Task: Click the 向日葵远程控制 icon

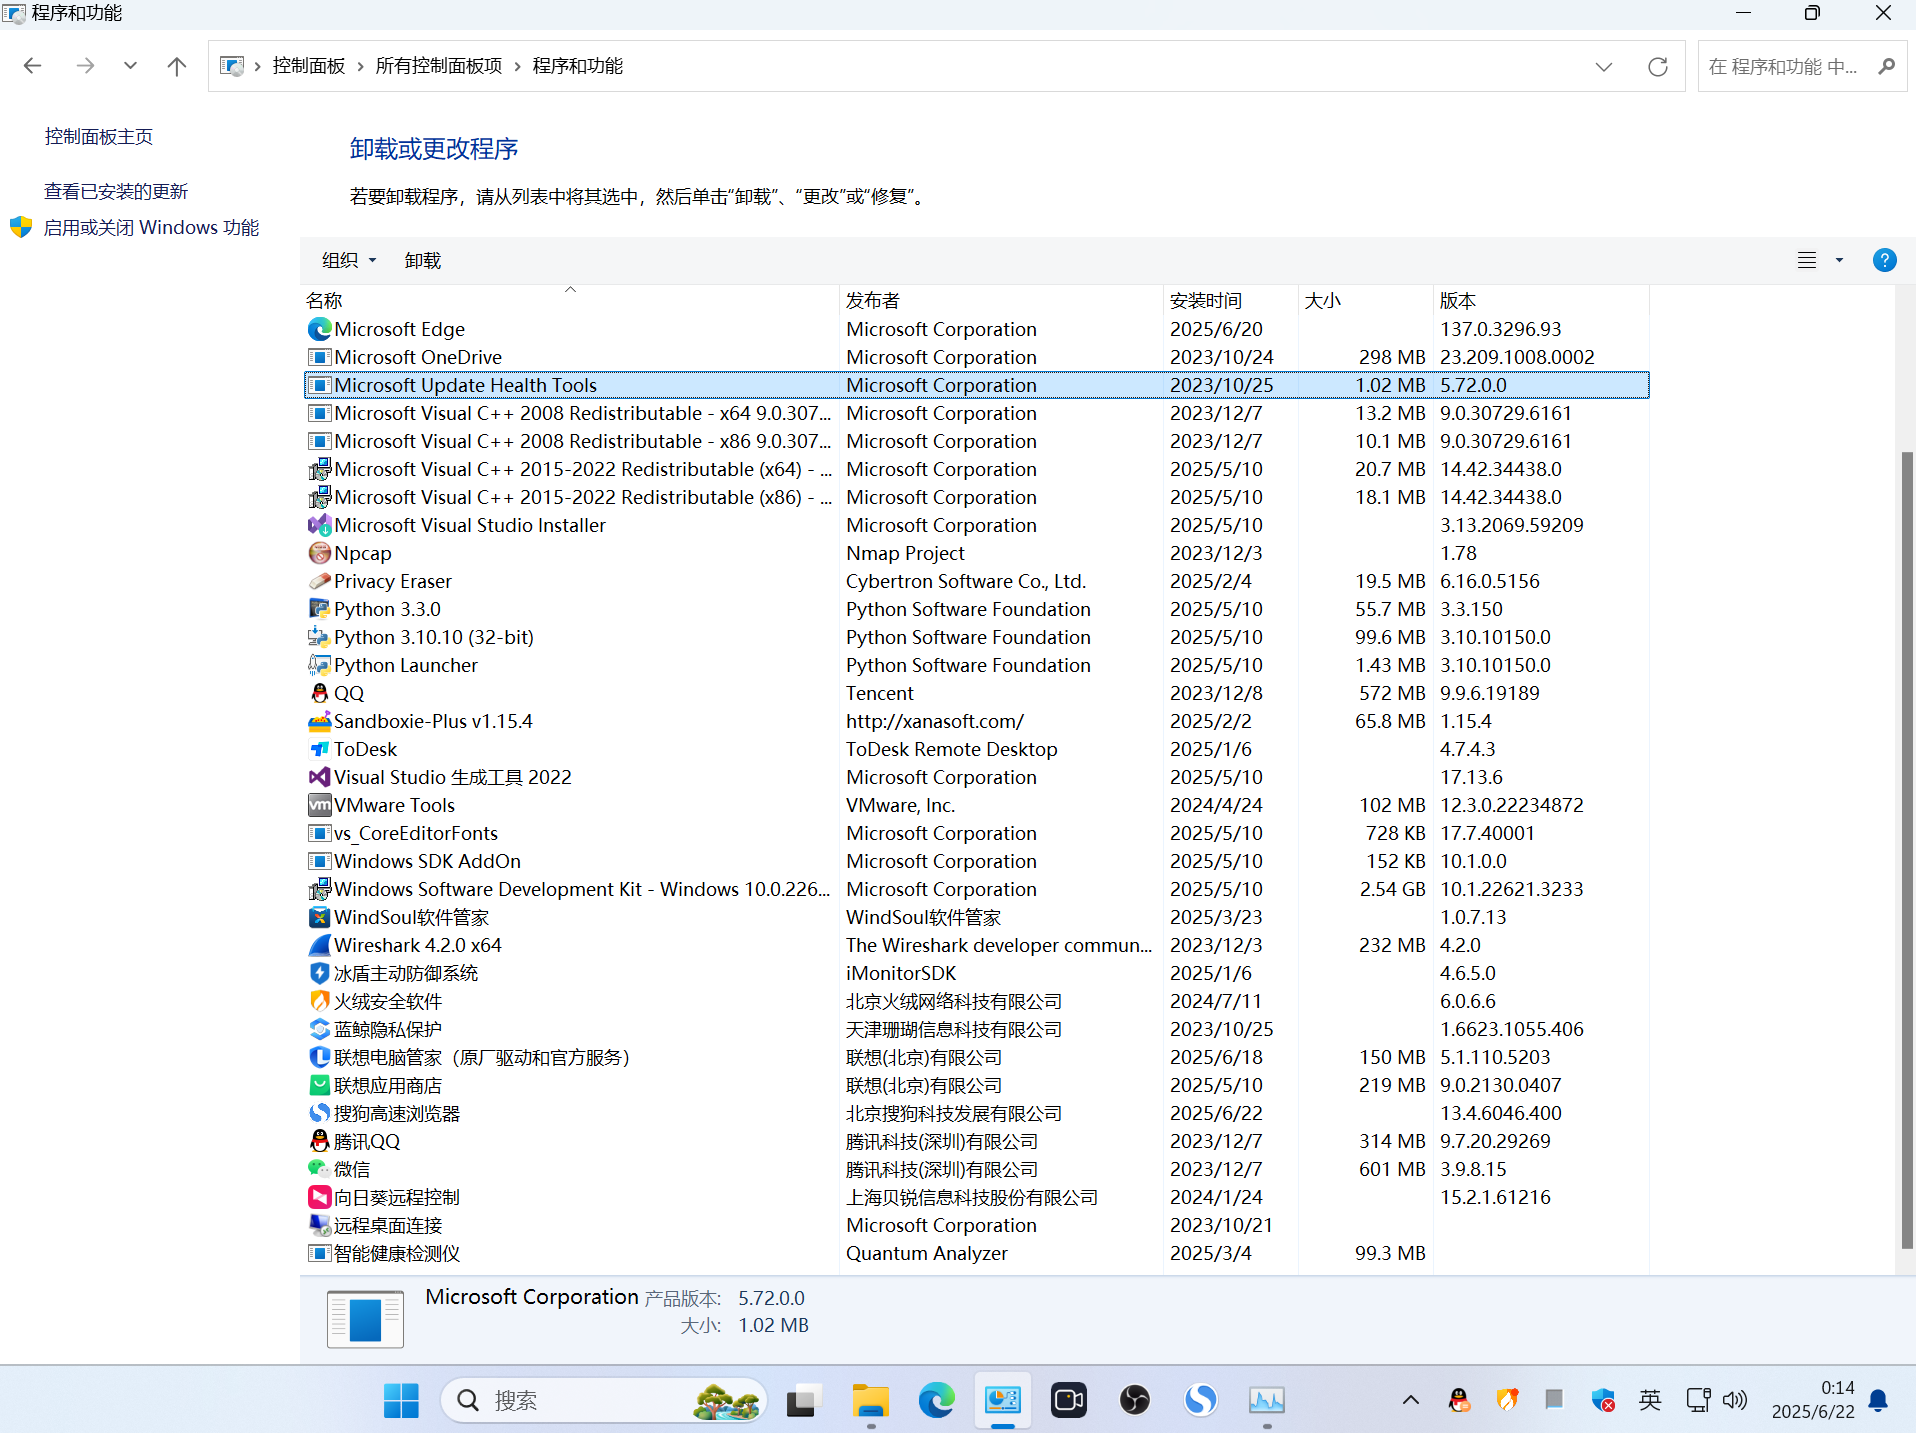Action: pos(319,1197)
